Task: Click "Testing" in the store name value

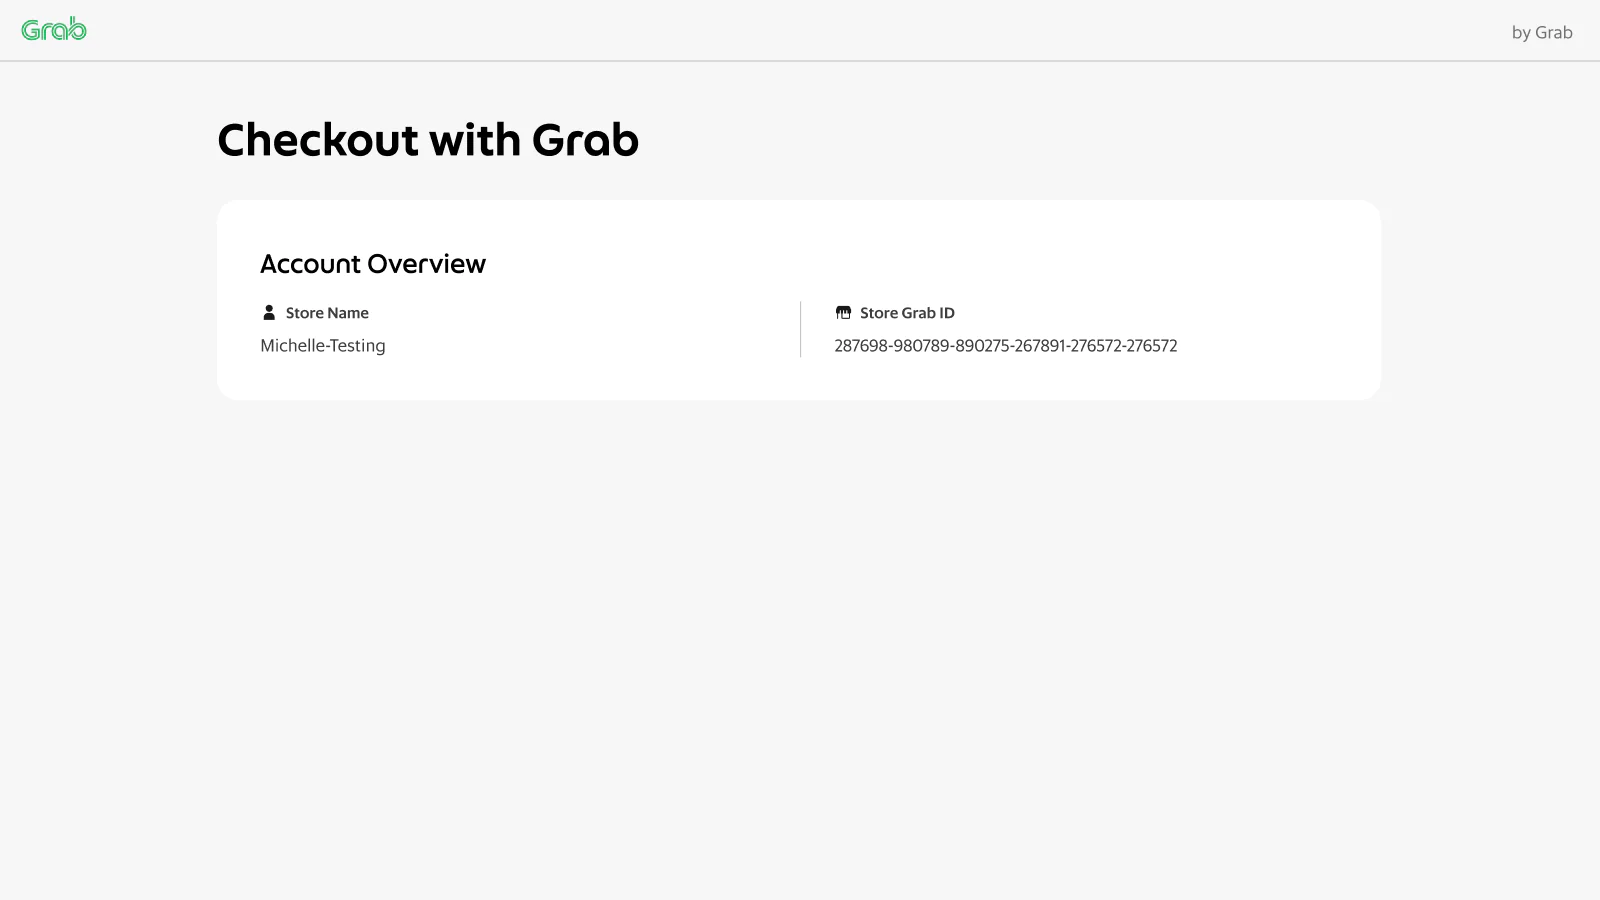Action: click(x=358, y=346)
